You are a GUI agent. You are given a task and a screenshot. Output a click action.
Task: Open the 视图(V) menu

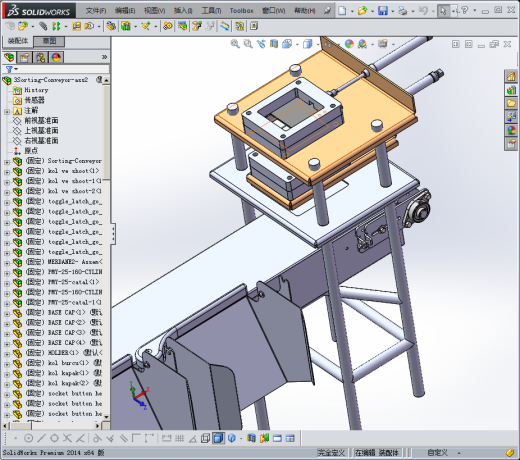[154, 11]
